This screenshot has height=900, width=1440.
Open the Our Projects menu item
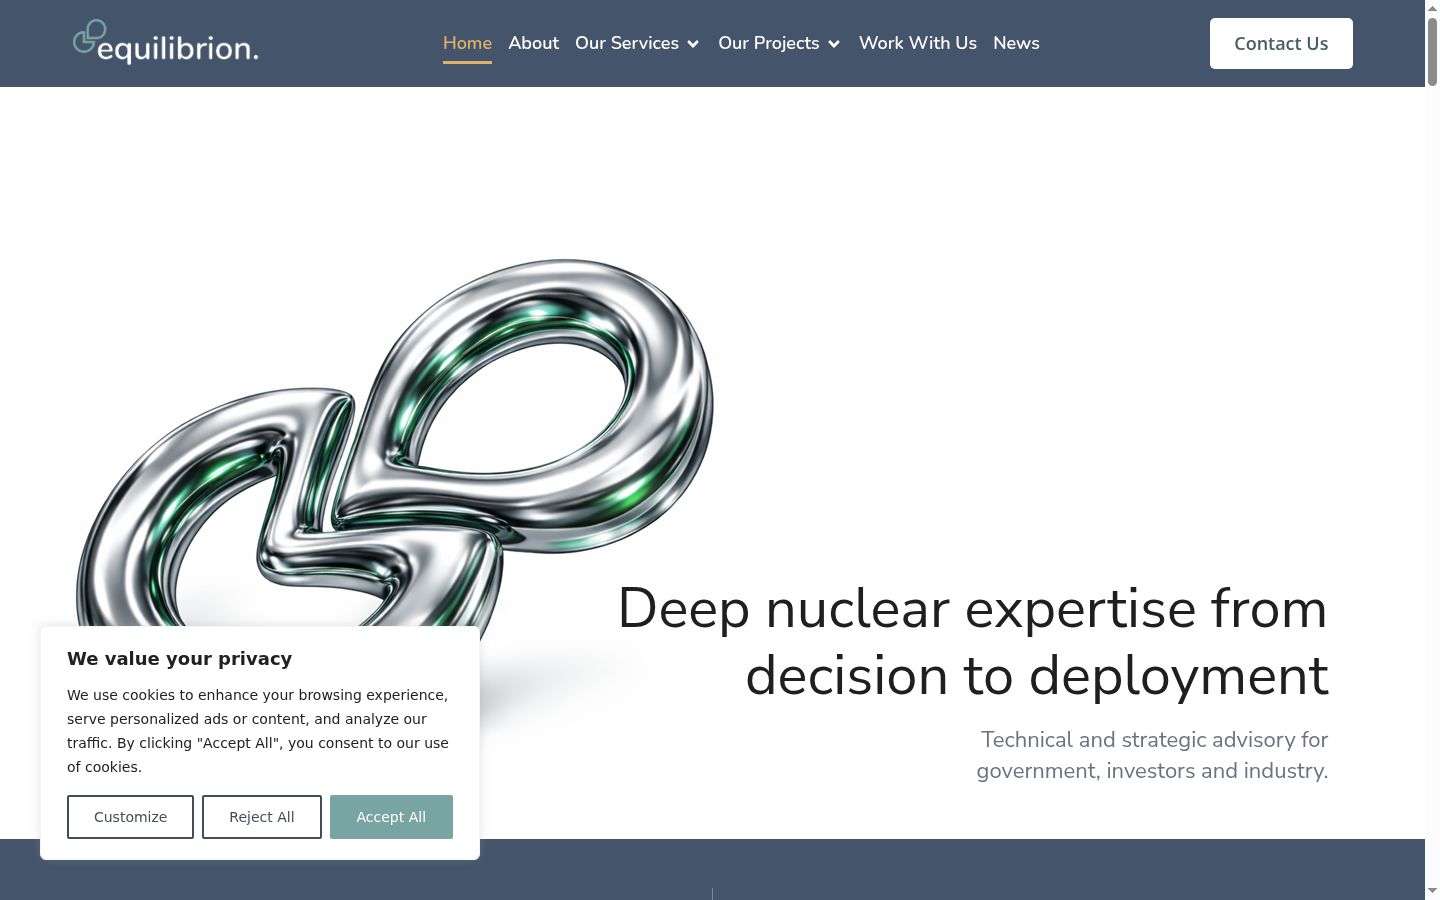point(769,43)
